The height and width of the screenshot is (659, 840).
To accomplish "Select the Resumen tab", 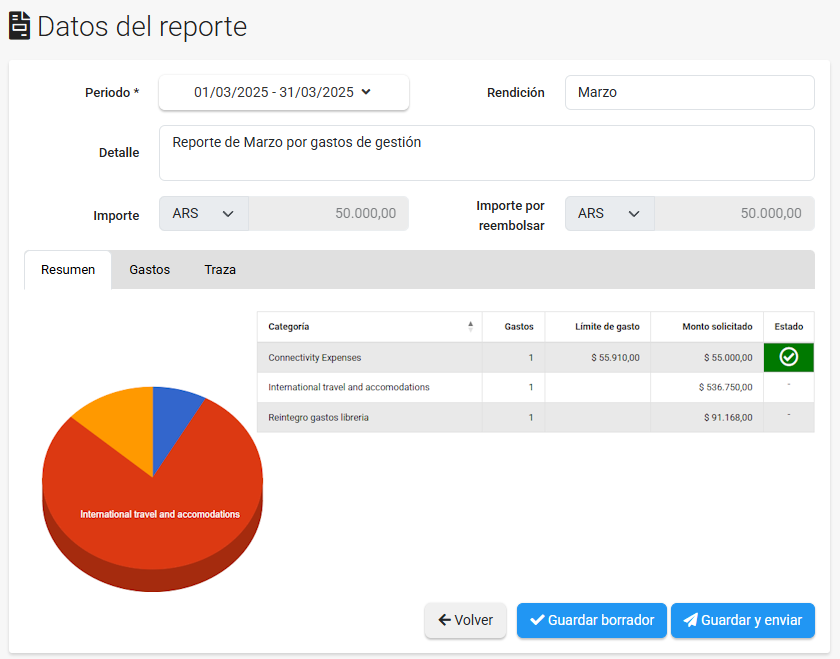I will [68, 270].
